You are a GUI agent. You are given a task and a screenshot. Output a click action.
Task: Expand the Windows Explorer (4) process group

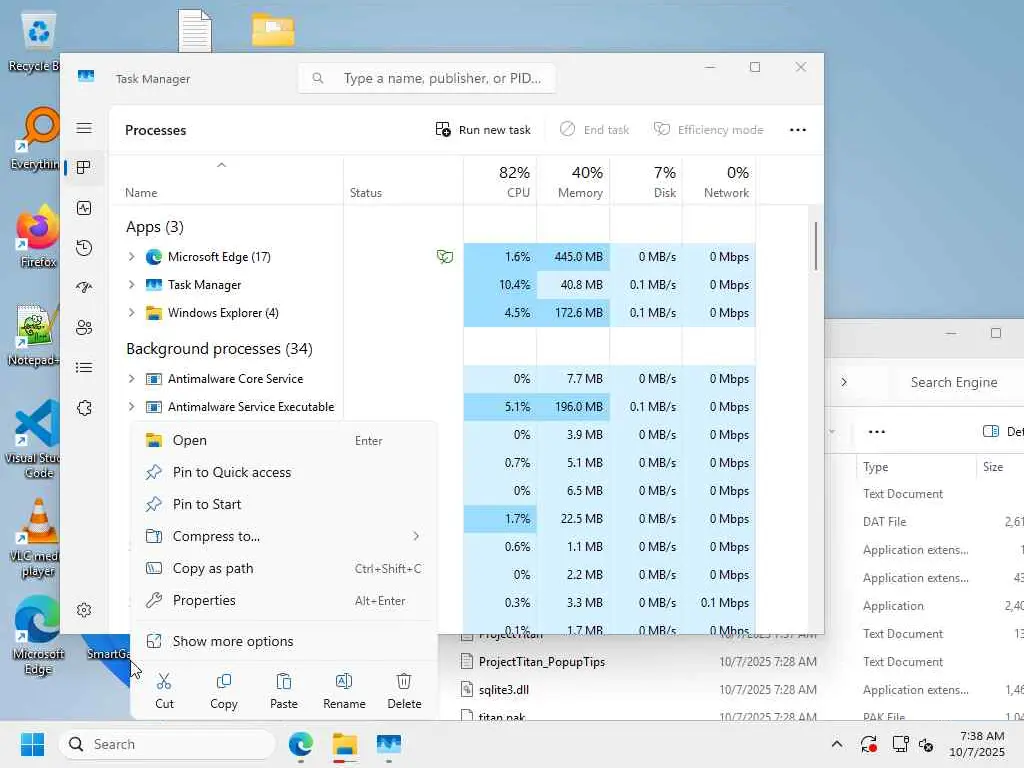pos(131,313)
